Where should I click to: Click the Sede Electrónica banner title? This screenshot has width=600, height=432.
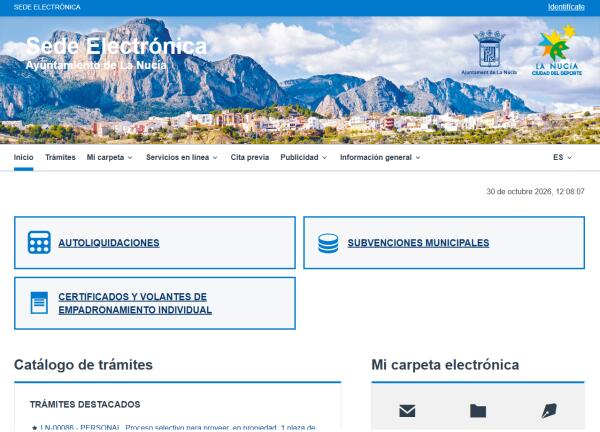(x=116, y=46)
